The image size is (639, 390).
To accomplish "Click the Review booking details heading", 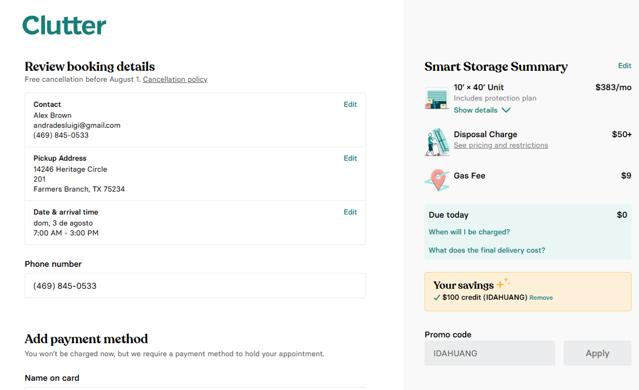I will [90, 66].
